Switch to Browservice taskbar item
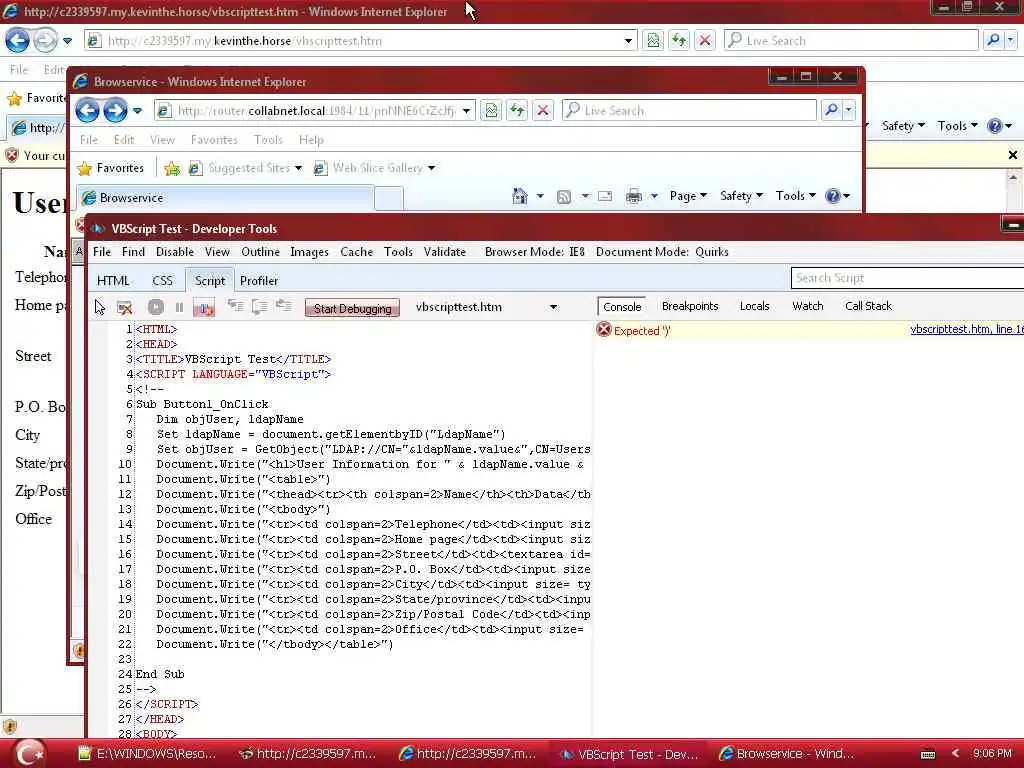The width and height of the screenshot is (1024, 768). point(788,754)
